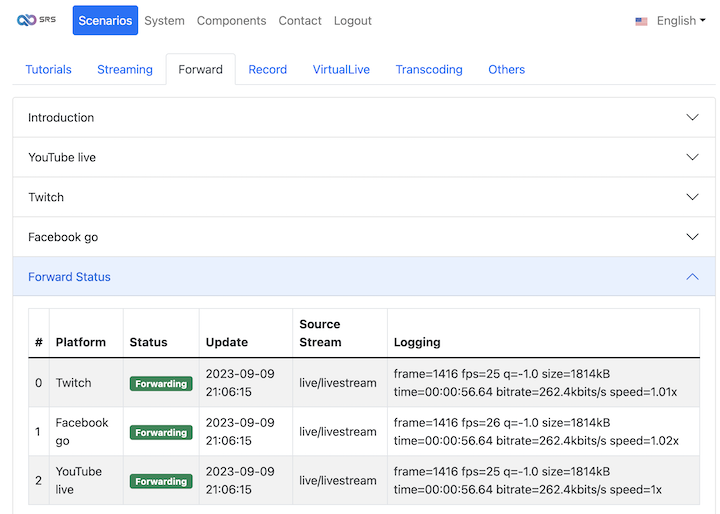The height and width of the screenshot is (514, 720).
Task: Click the Twitch row Forwarding badge
Action: 161,384
